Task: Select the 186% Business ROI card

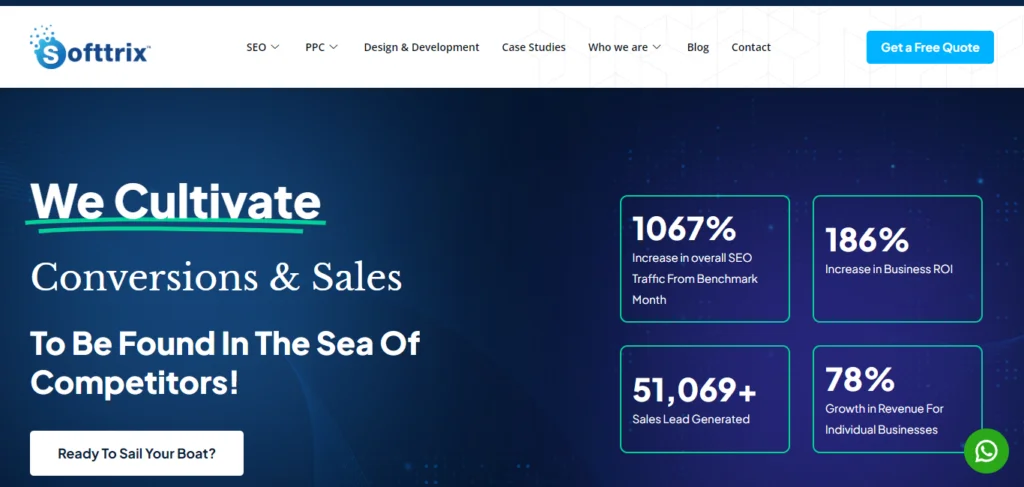Action: [897, 259]
